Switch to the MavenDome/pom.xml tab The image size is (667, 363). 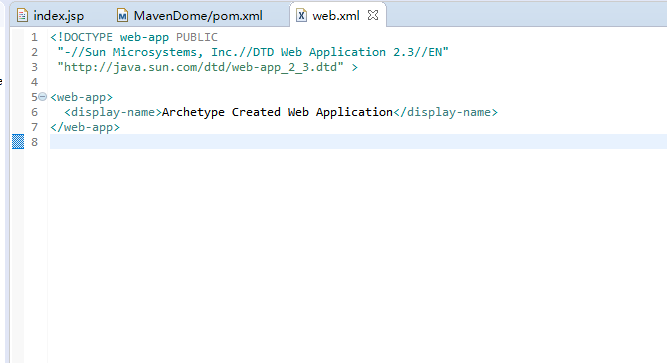(190, 16)
